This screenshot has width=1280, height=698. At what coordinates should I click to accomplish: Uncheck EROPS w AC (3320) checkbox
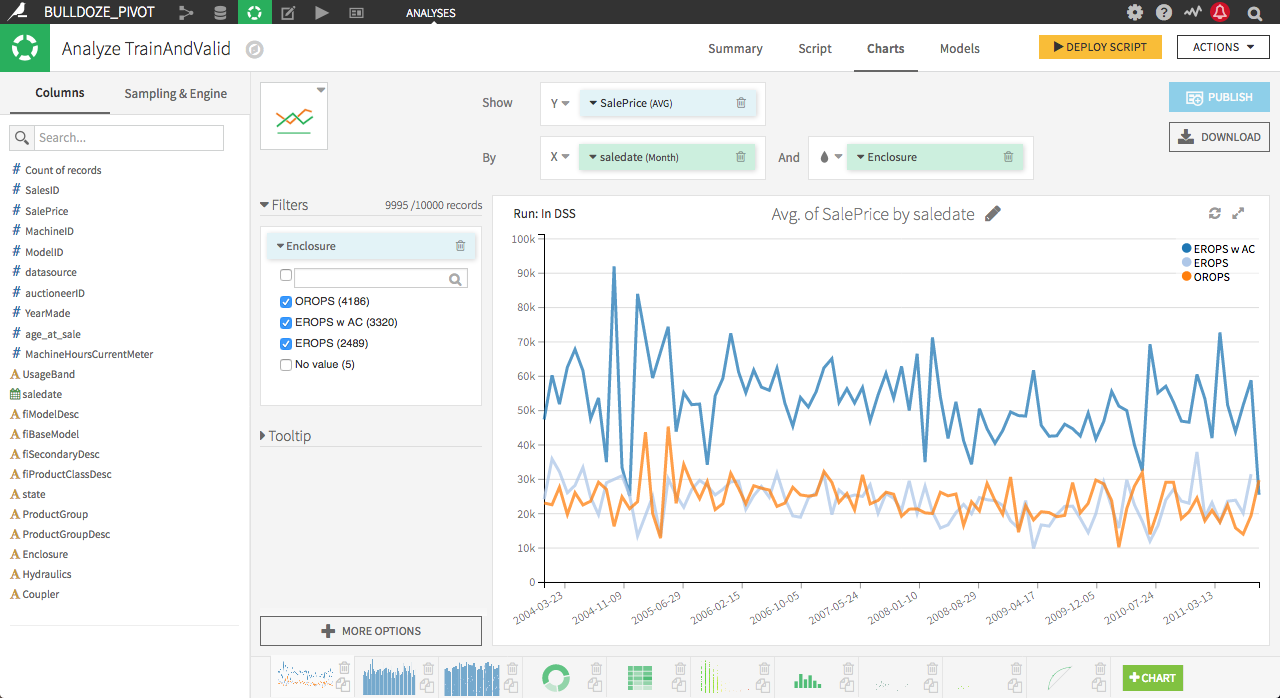[287, 323]
